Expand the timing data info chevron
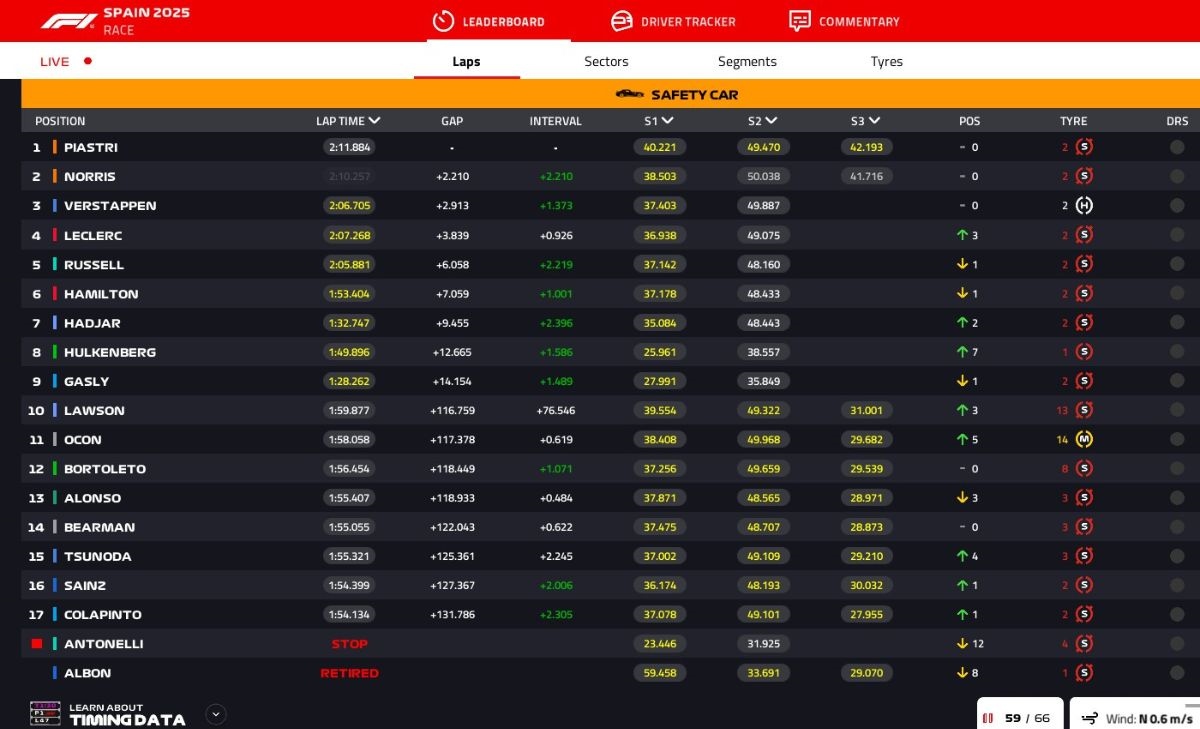Image resolution: width=1200 pixels, height=729 pixels. click(216, 714)
